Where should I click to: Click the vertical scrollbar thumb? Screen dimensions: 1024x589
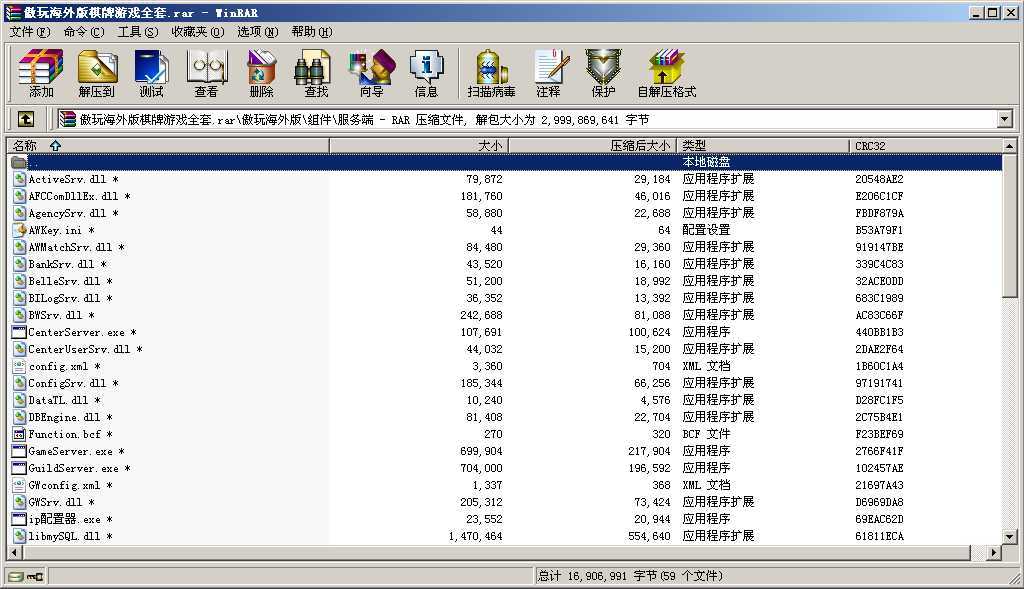click(1010, 227)
